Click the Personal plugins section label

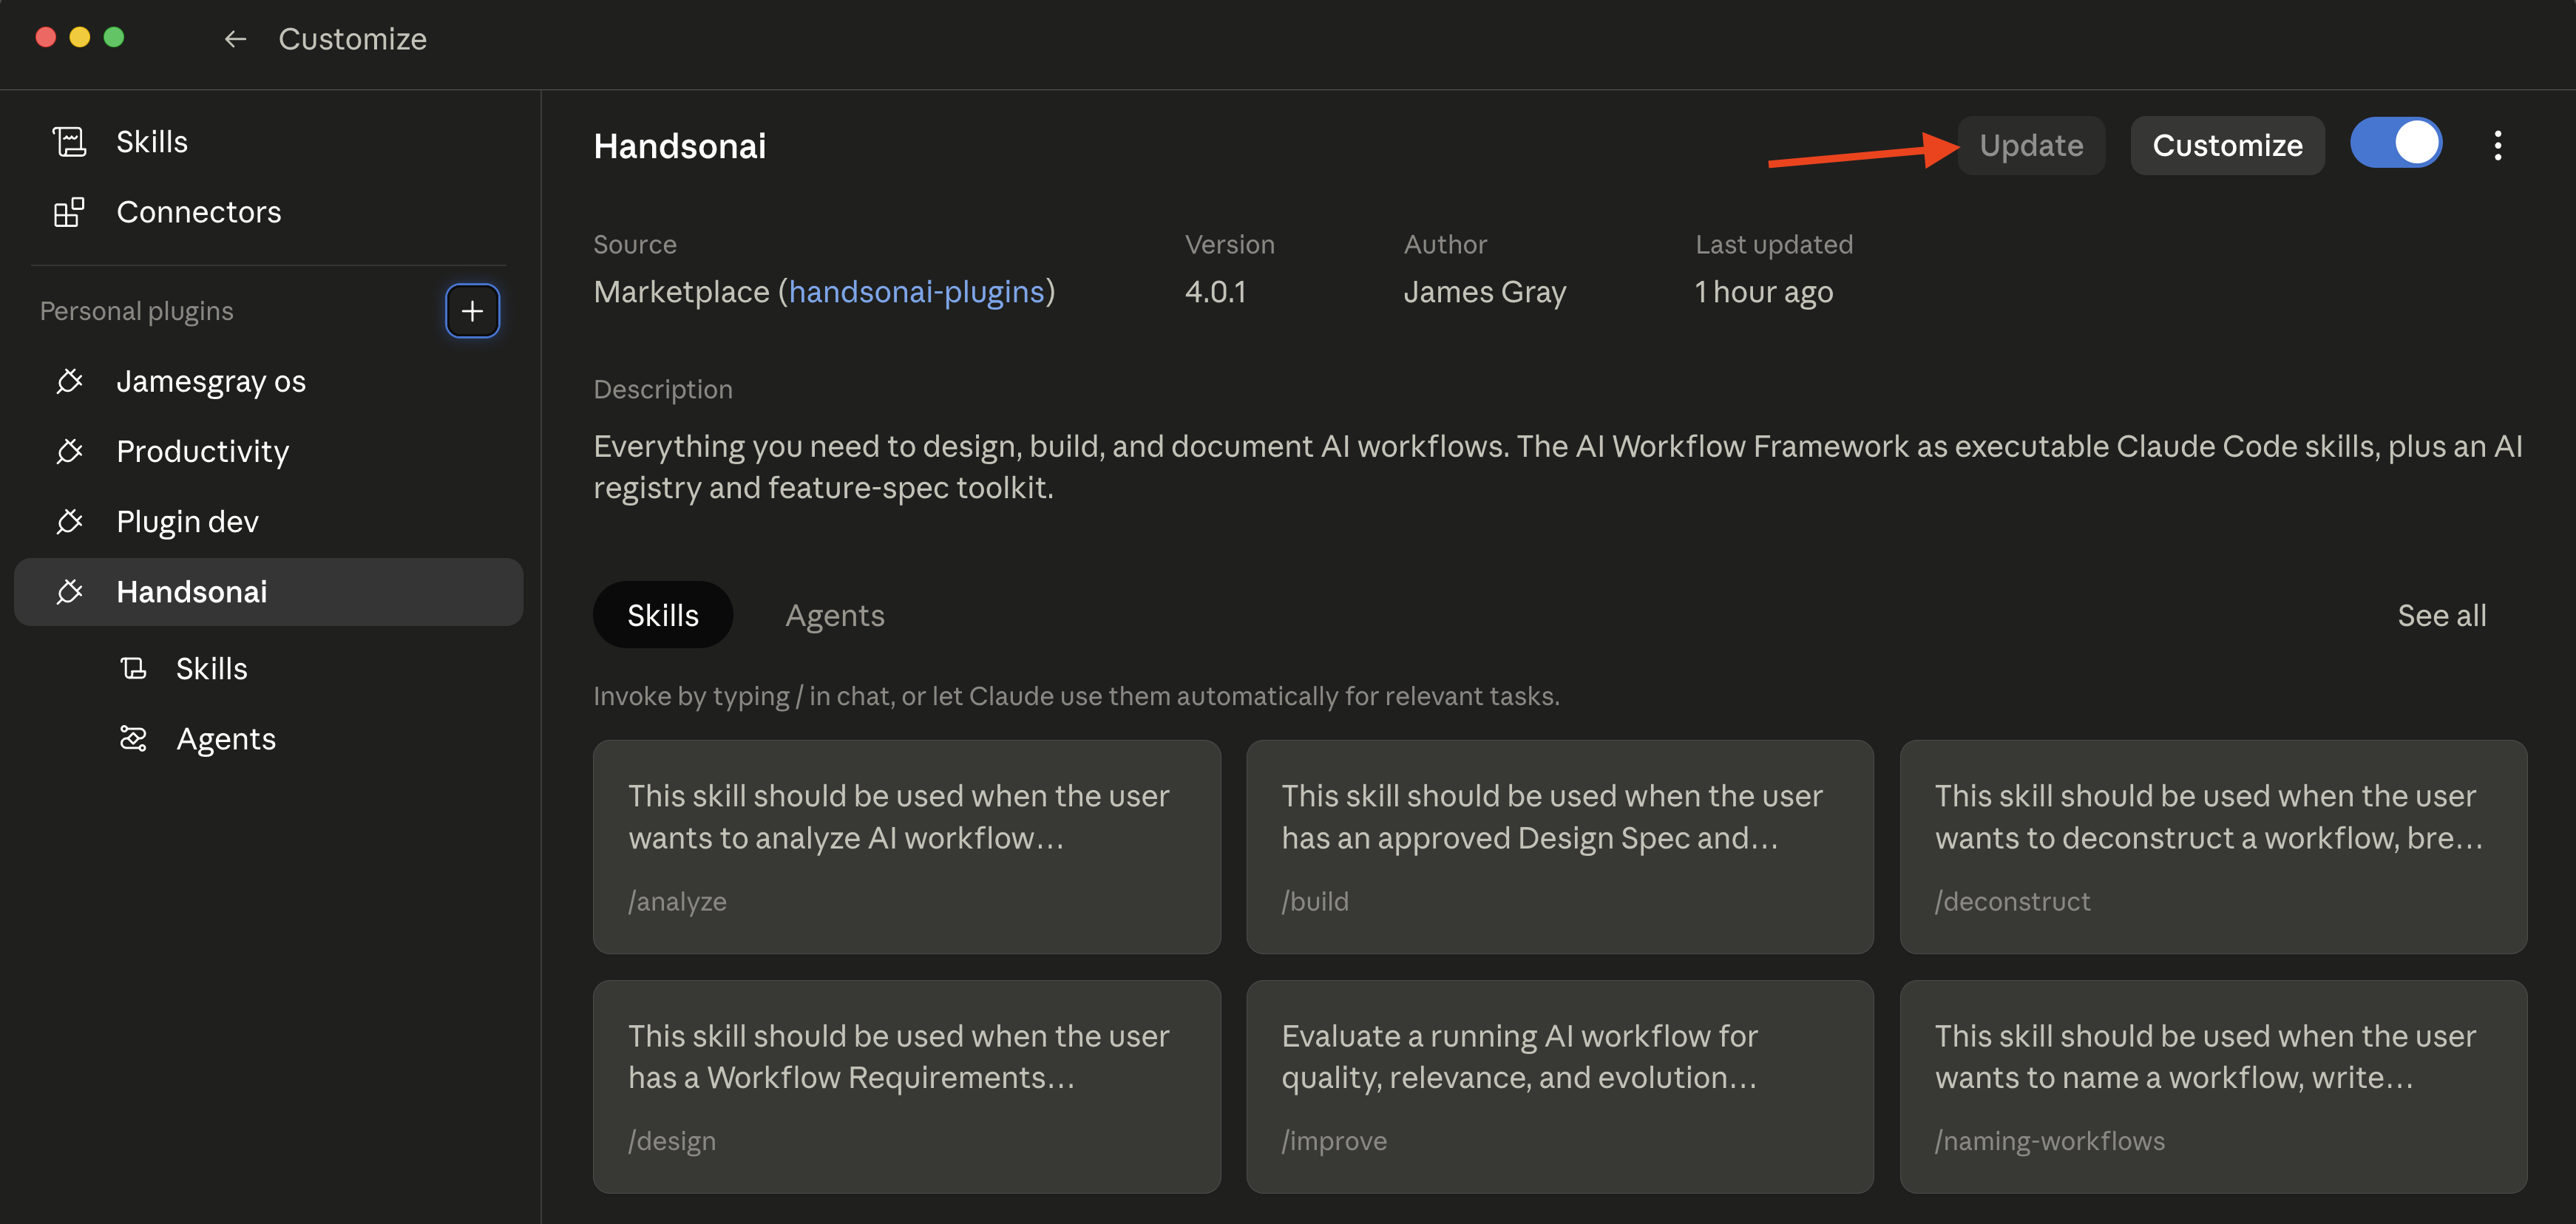coord(136,311)
